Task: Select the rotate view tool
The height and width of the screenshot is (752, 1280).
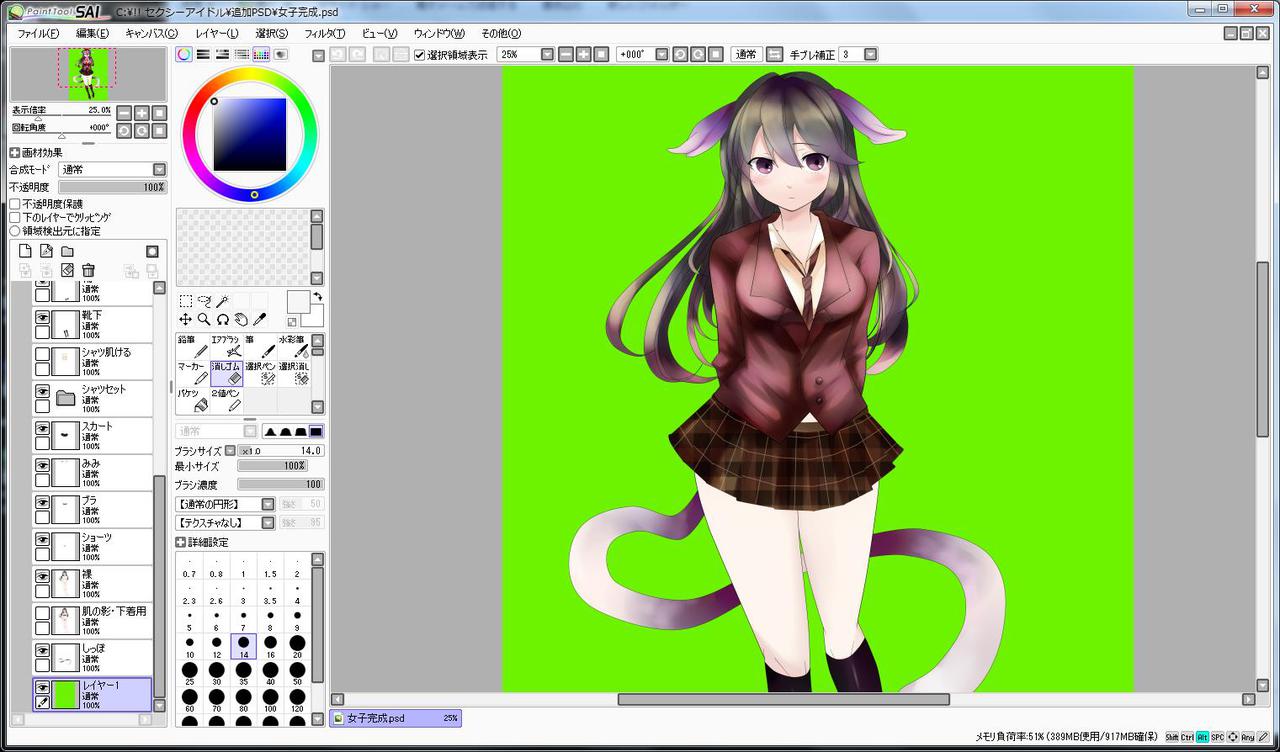Action: pyautogui.click(x=223, y=319)
